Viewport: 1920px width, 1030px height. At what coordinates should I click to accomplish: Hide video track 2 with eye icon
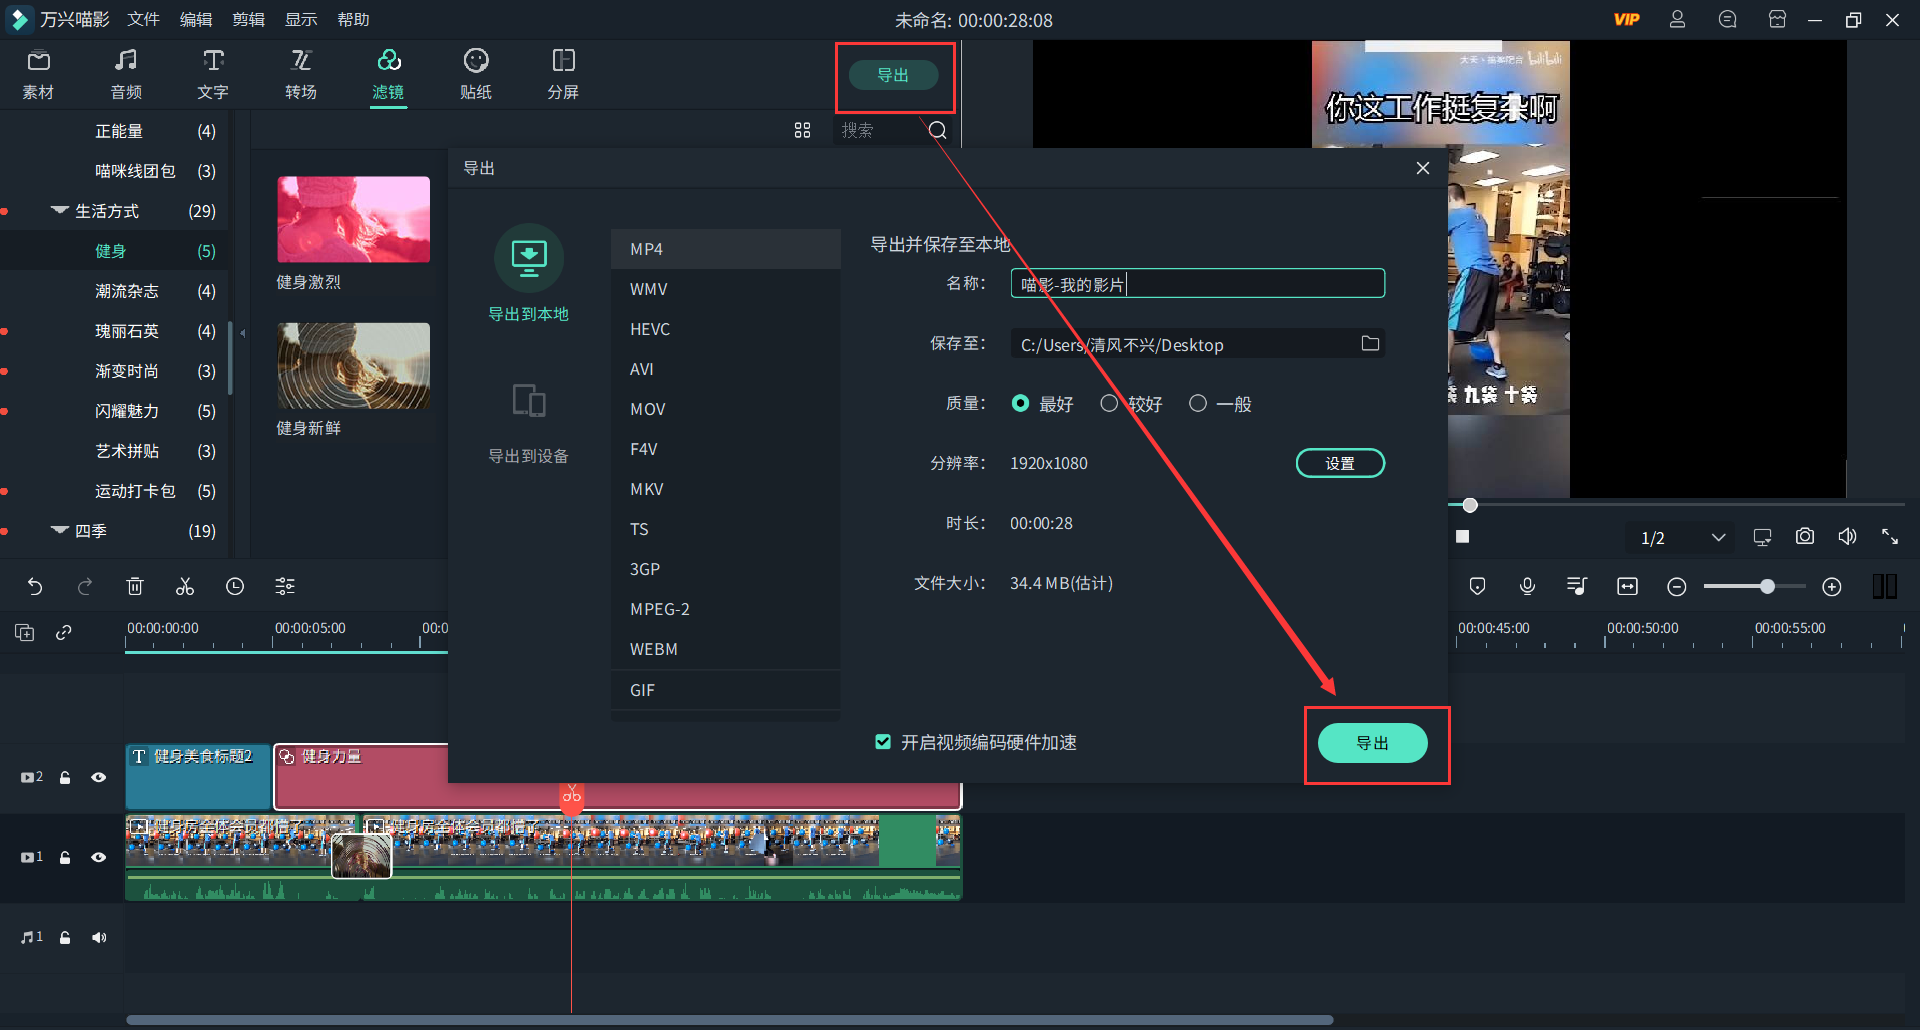tap(99, 777)
